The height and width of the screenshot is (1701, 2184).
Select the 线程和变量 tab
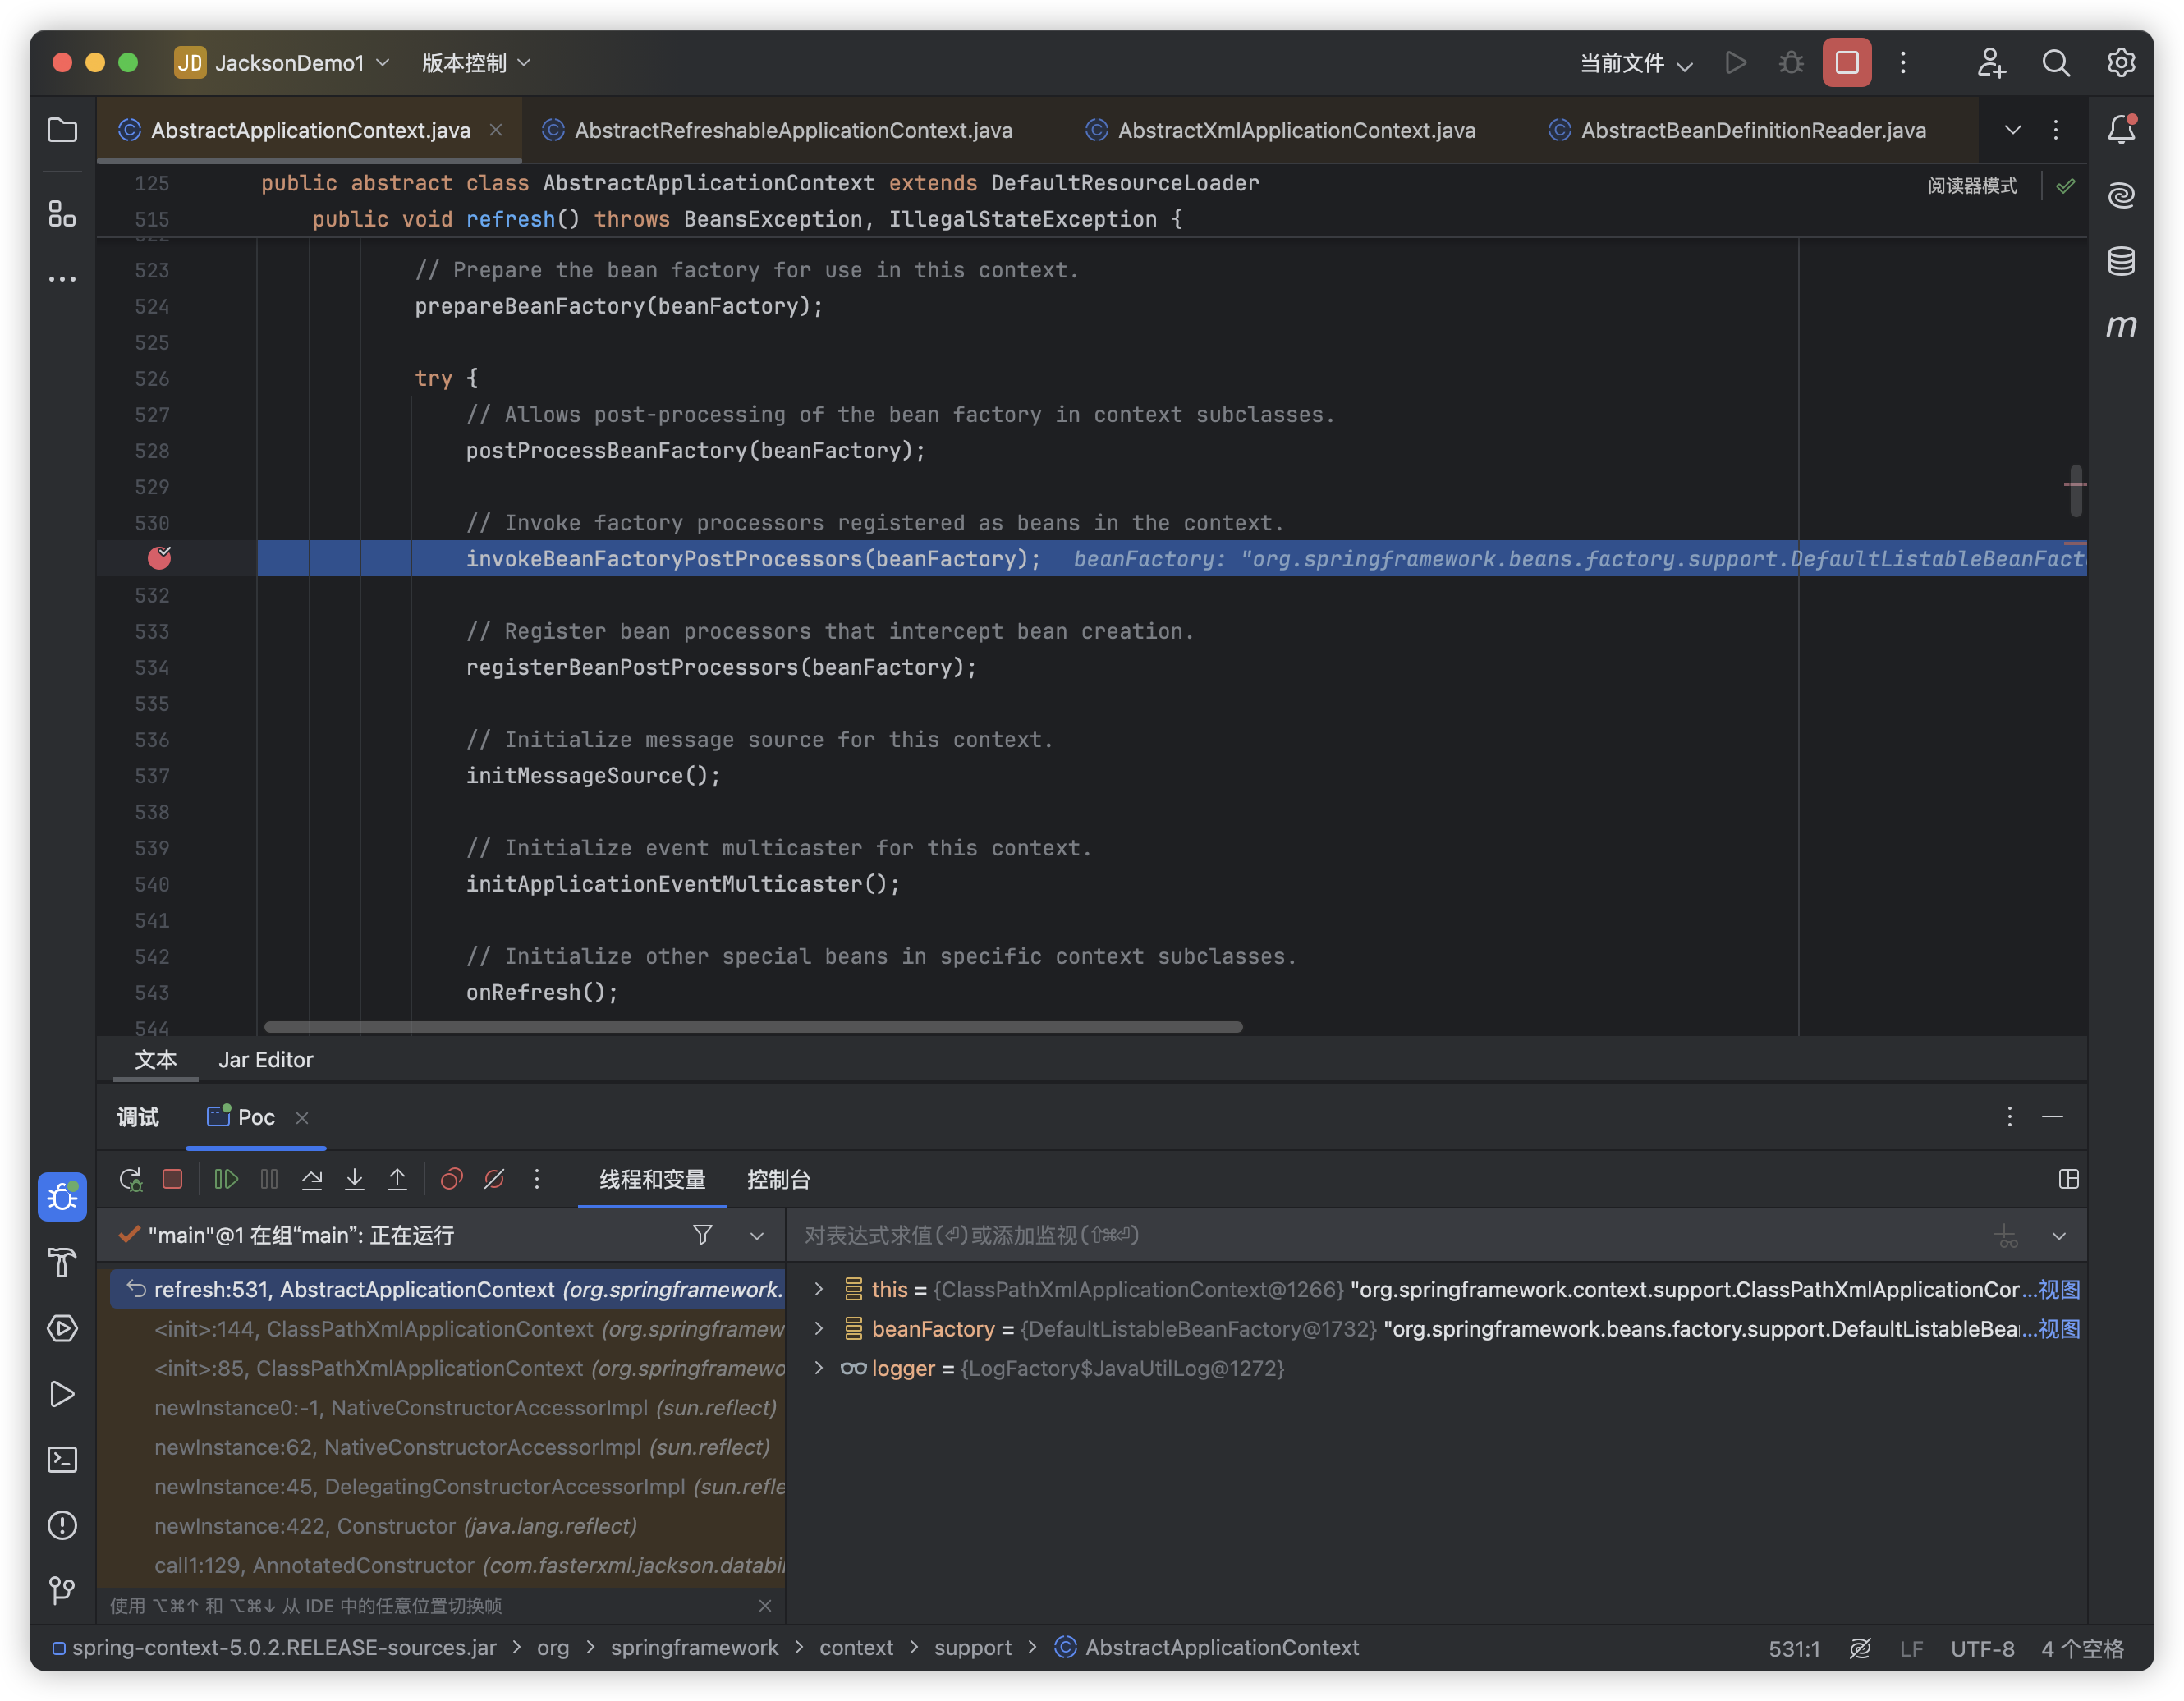click(x=653, y=1180)
